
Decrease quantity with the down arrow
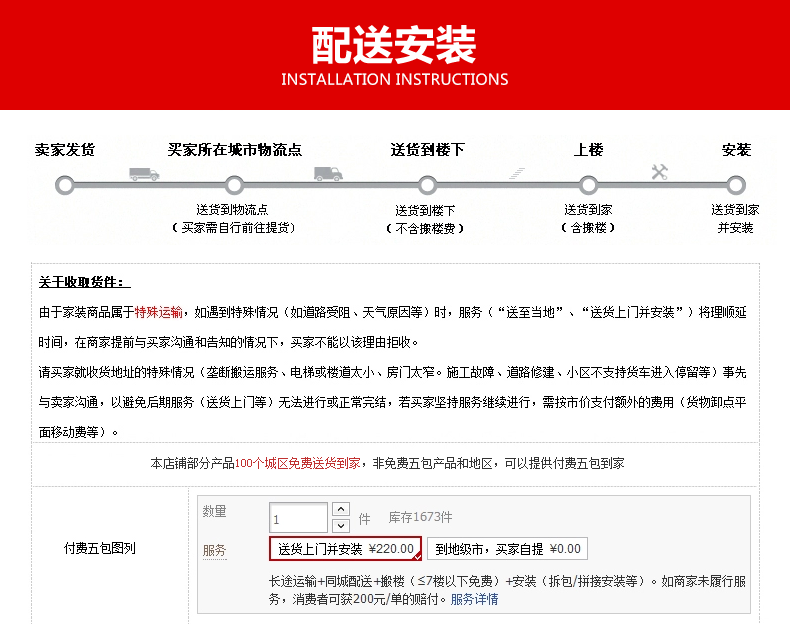[341, 526]
